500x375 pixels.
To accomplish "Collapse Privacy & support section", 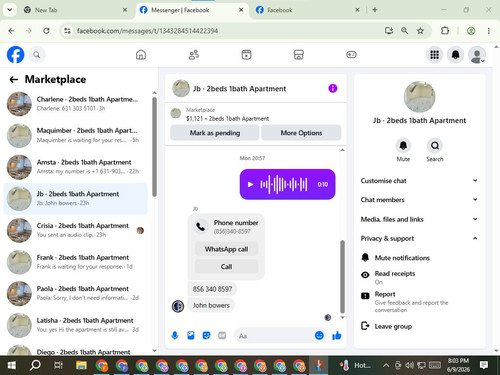I will [x=419, y=238].
